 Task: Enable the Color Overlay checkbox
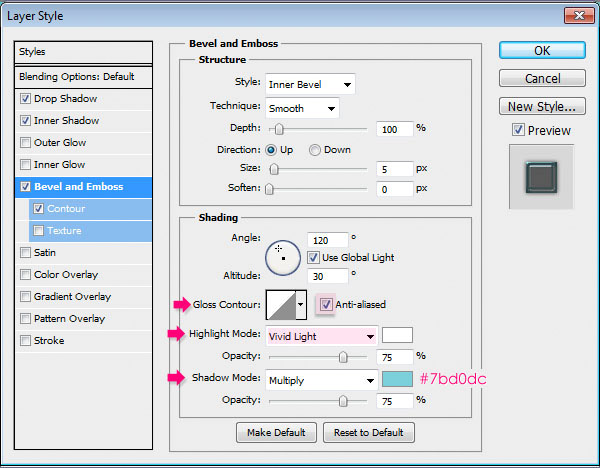tap(25, 275)
